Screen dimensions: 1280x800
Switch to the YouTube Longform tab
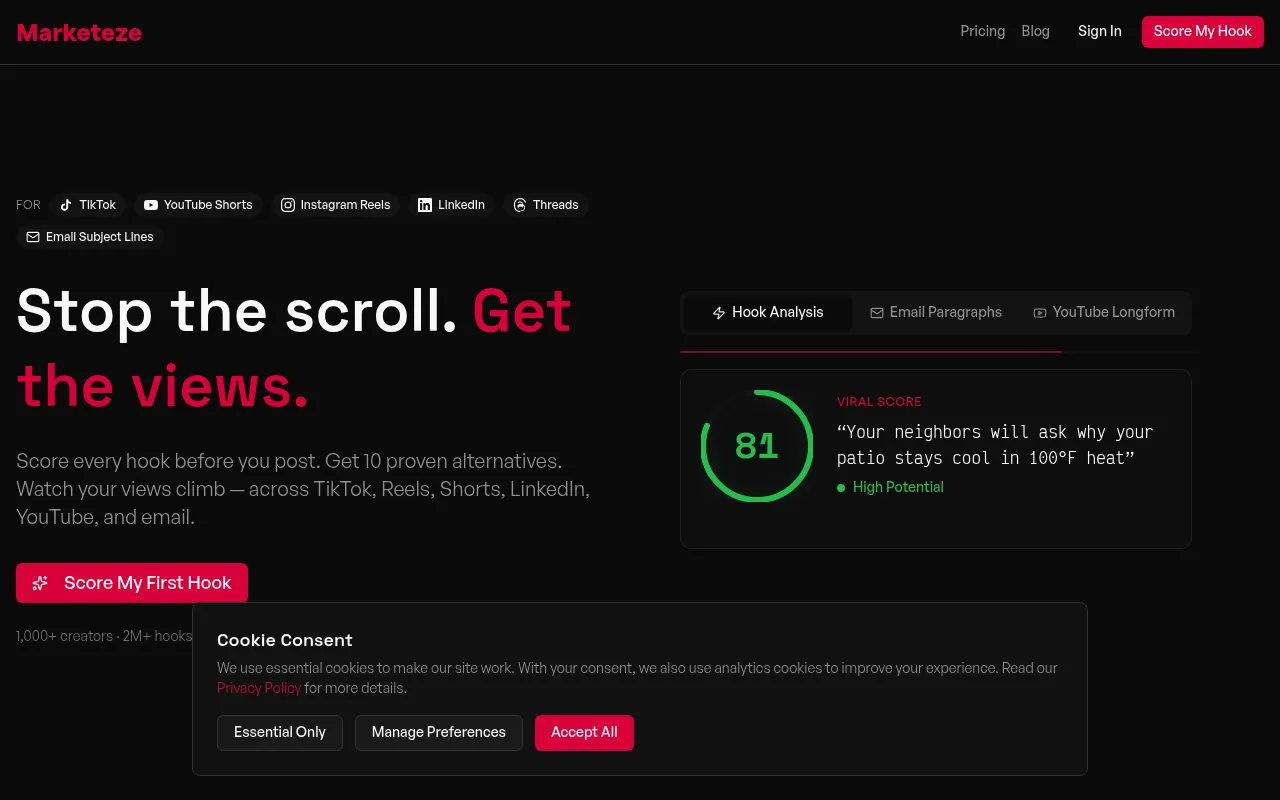pyautogui.click(x=1104, y=312)
